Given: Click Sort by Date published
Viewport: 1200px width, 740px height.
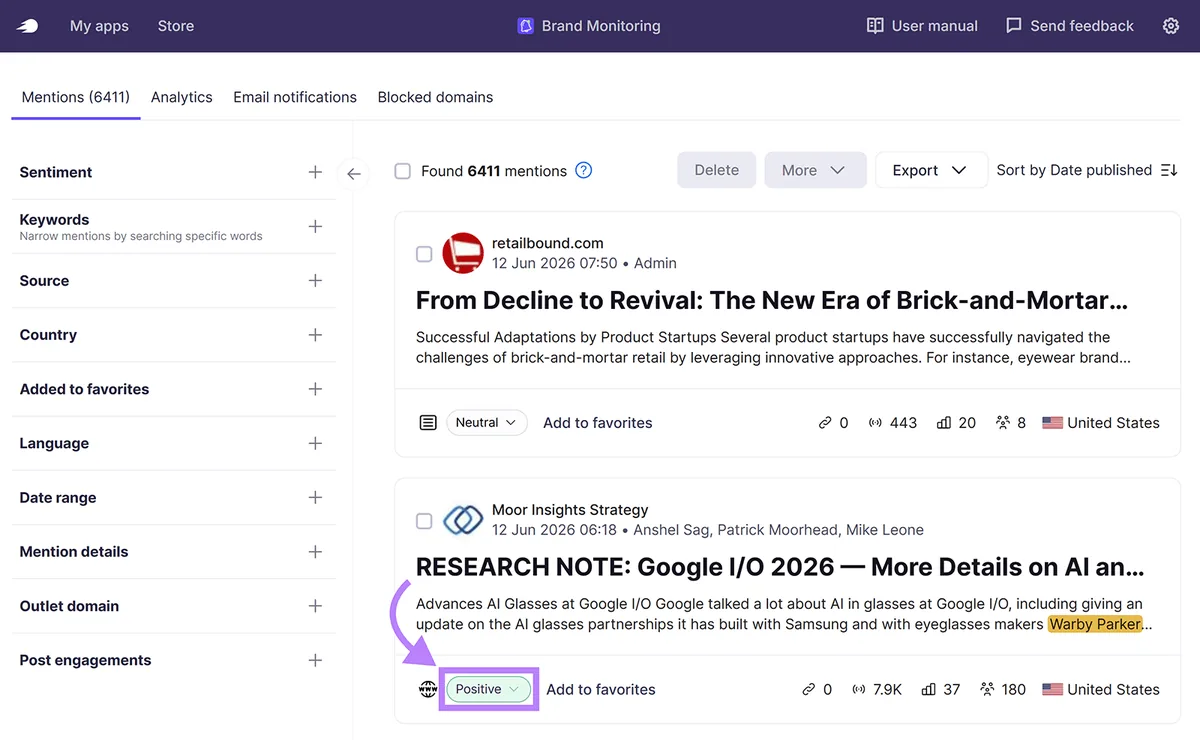Looking at the screenshot, I should [1074, 170].
